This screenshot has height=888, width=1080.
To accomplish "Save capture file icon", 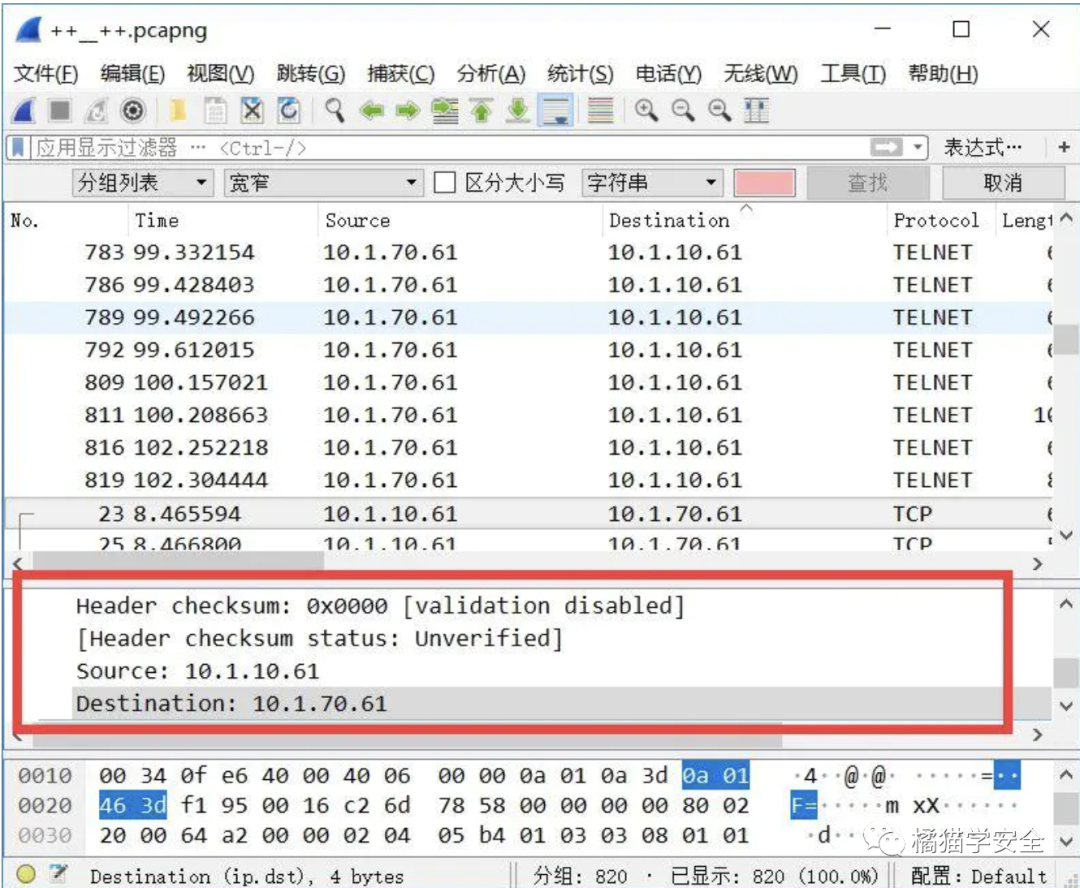I will [215, 110].
